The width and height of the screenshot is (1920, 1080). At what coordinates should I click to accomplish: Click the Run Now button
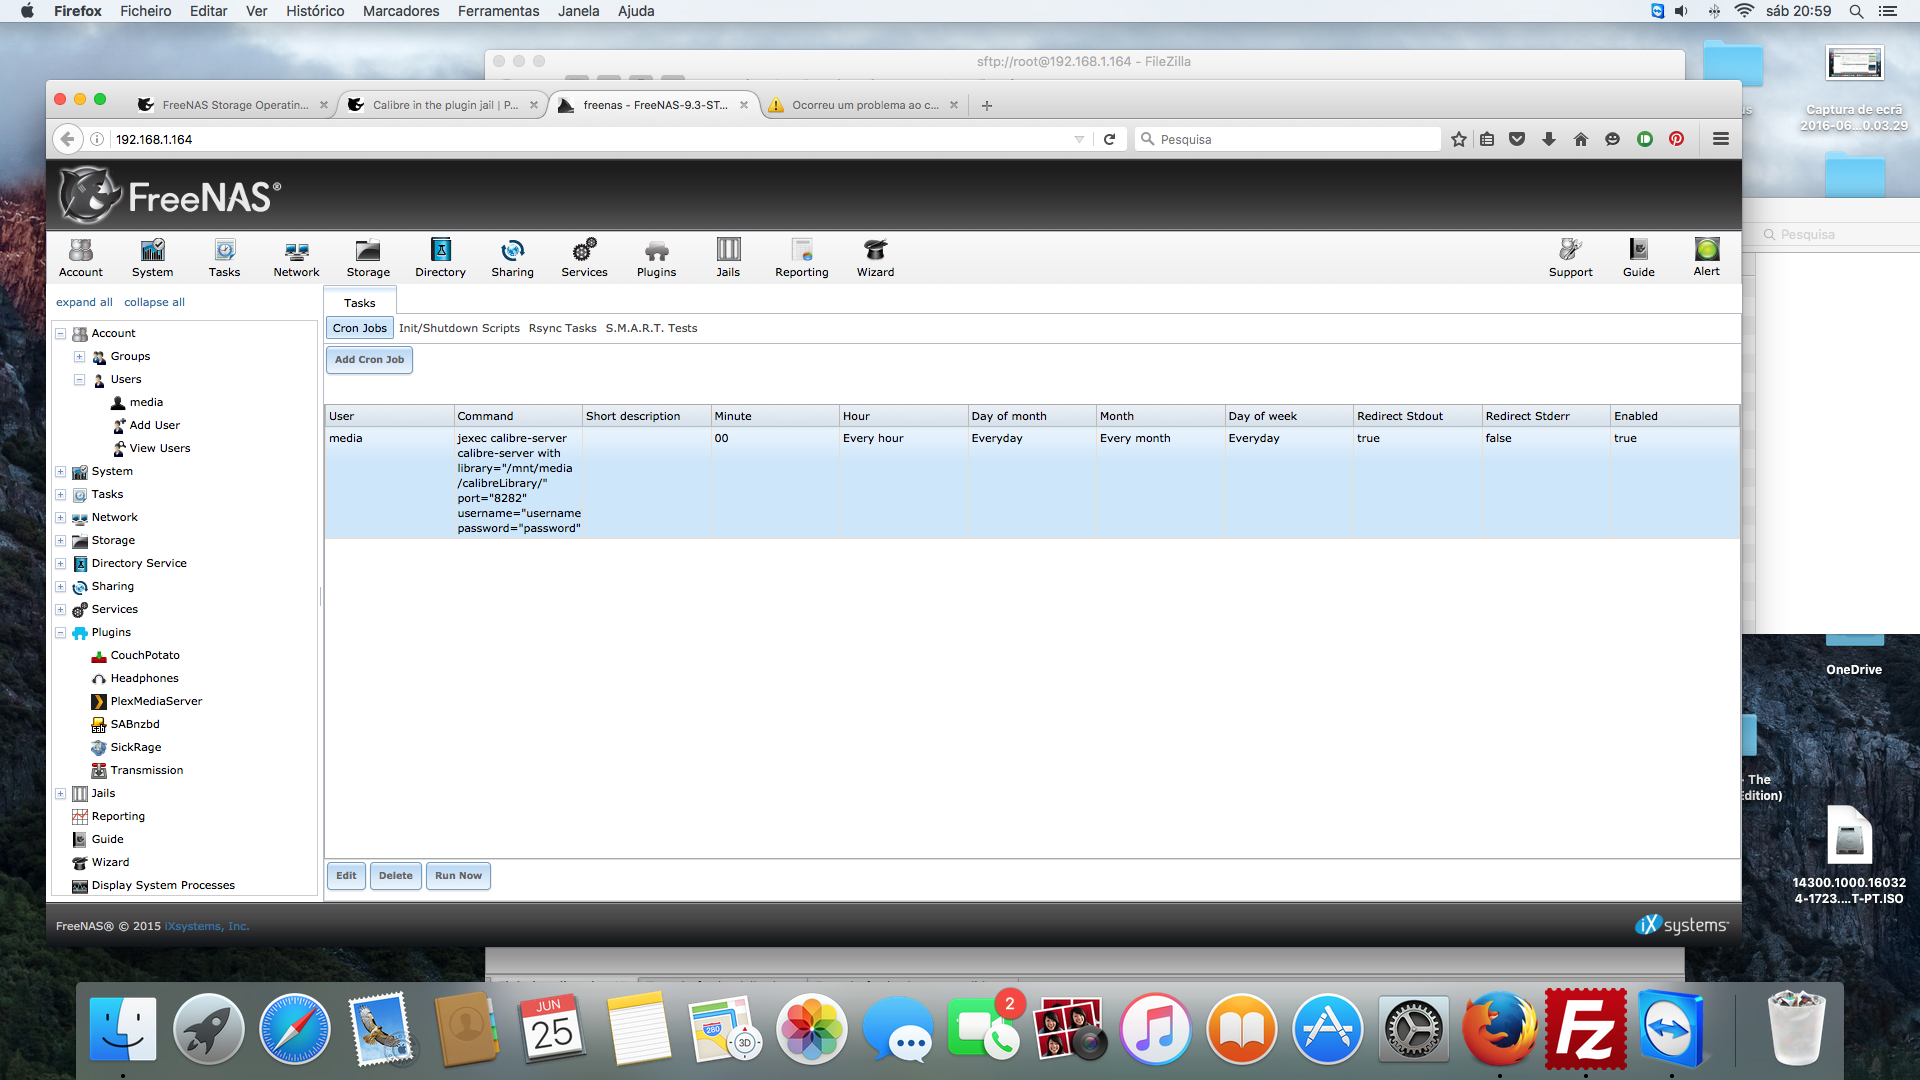click(x=458, y=876)
